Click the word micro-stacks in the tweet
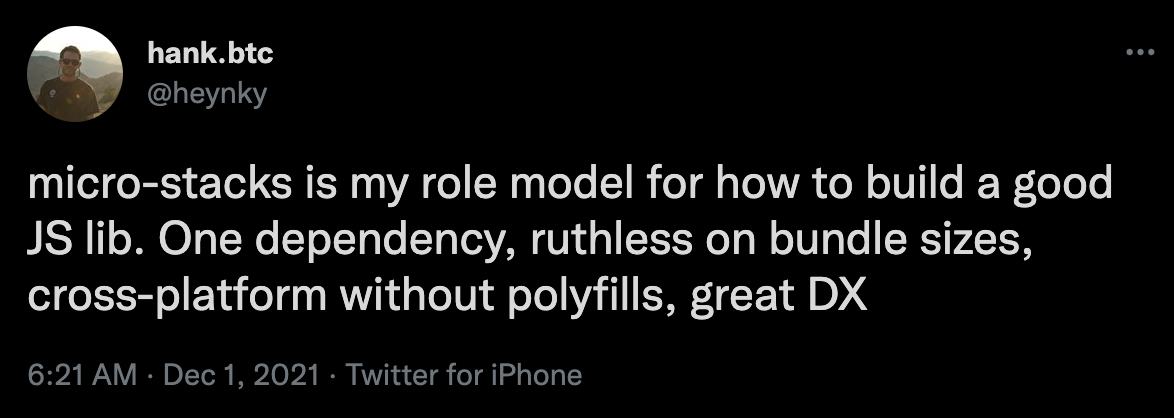This screenshot has height=418, width=1174. pyautogui.click(x=160, y=184)
